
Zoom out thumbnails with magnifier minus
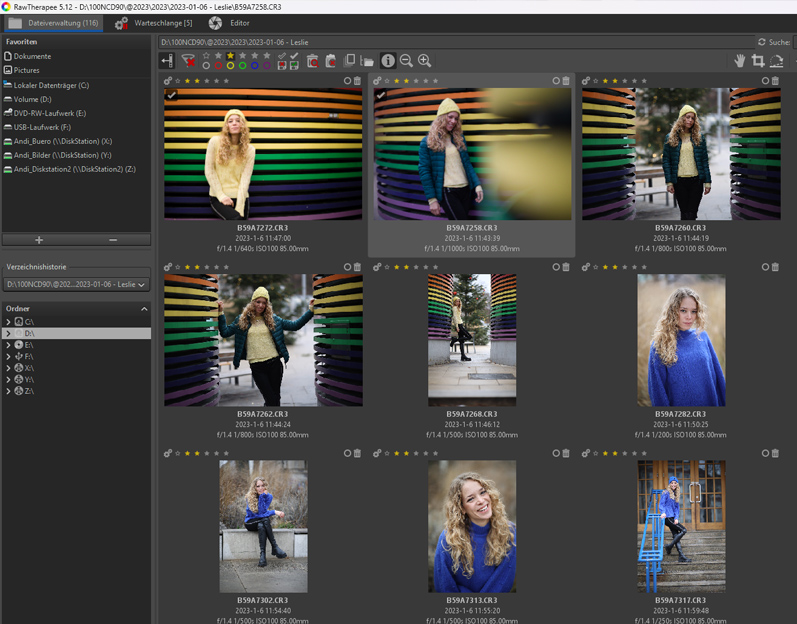pyautogui.click(x=406, y=61)
